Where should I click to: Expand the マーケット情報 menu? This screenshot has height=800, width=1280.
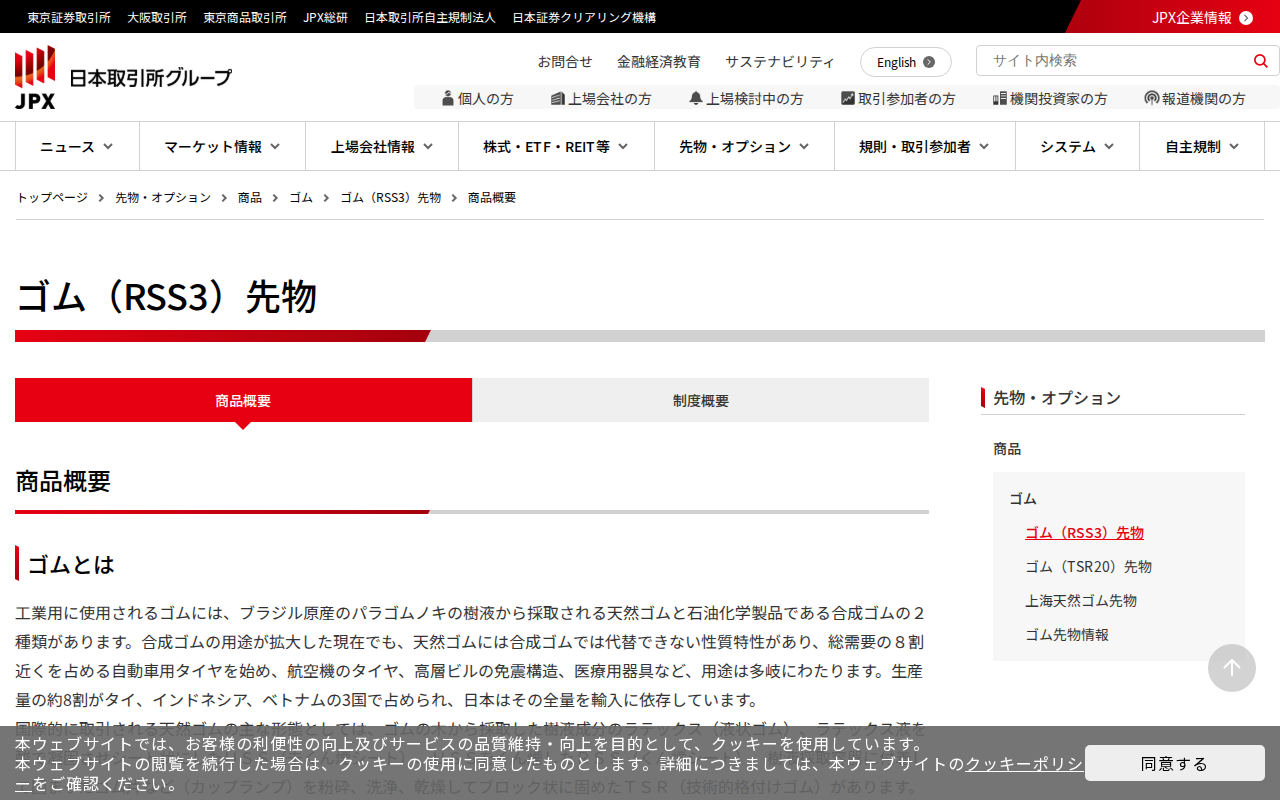222,146
